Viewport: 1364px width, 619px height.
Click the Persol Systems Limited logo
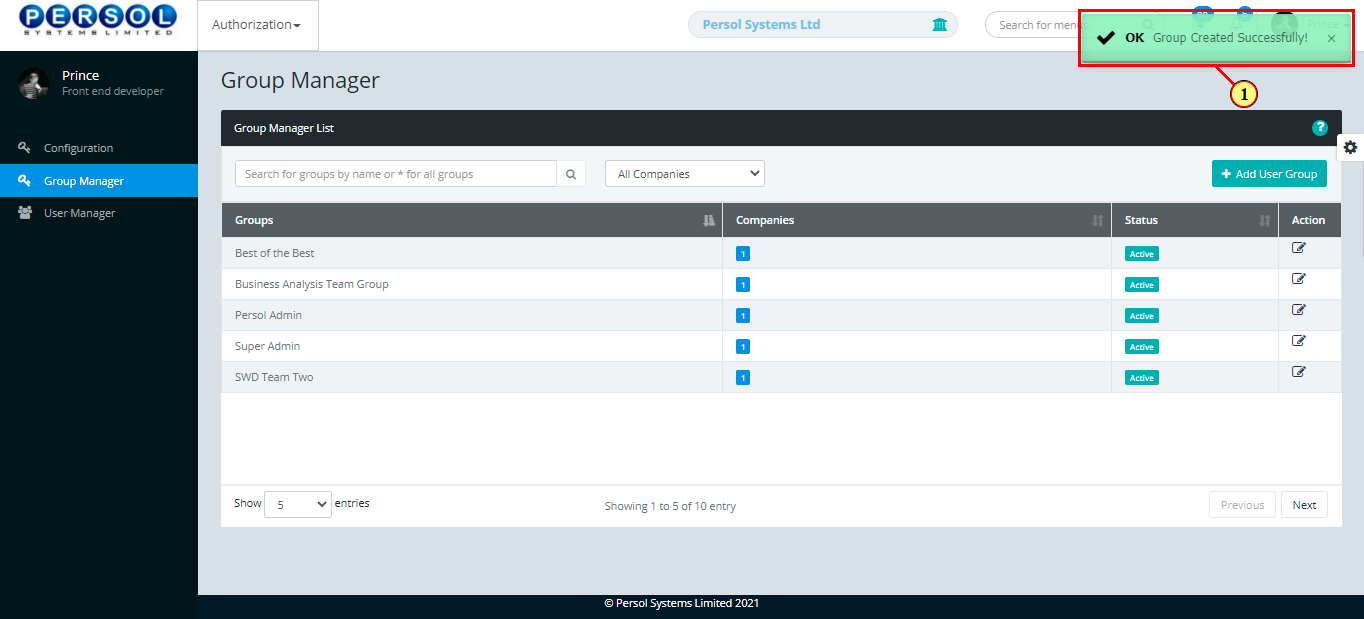[x=98, y=20]
